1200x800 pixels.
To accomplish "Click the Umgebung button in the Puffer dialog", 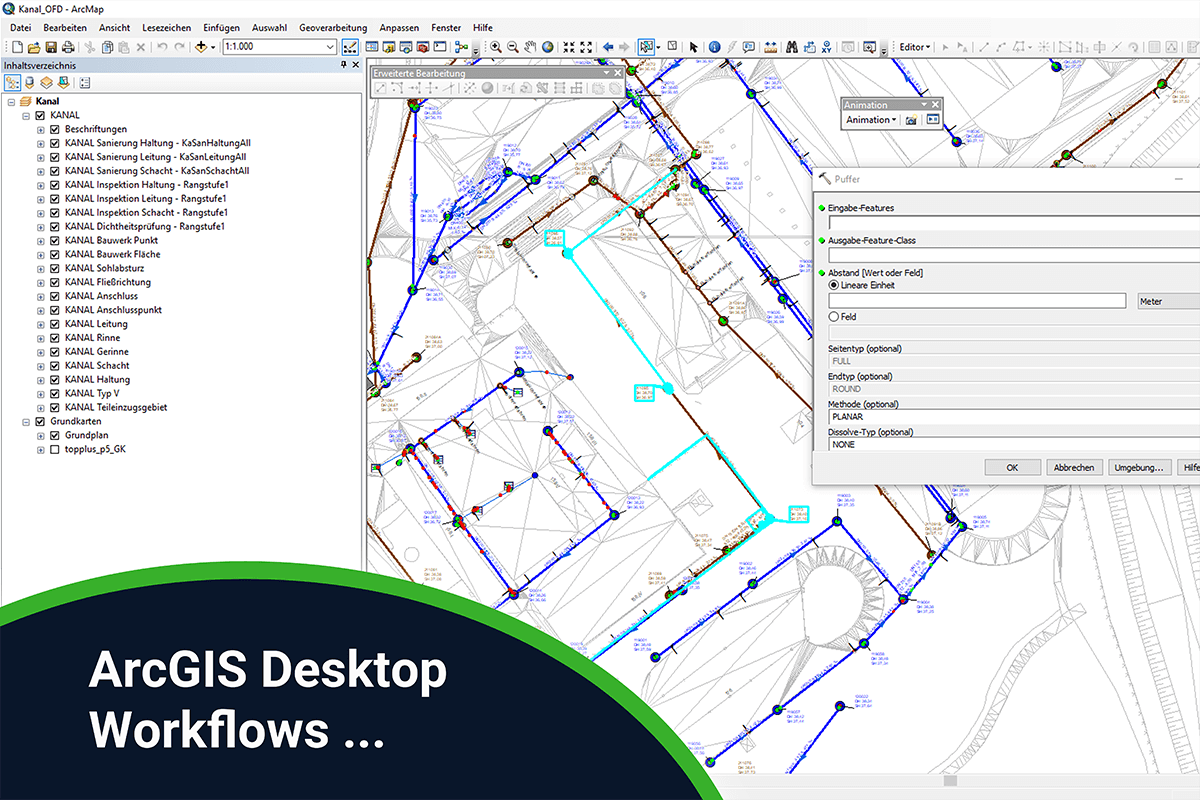I will click(1139, 467).
